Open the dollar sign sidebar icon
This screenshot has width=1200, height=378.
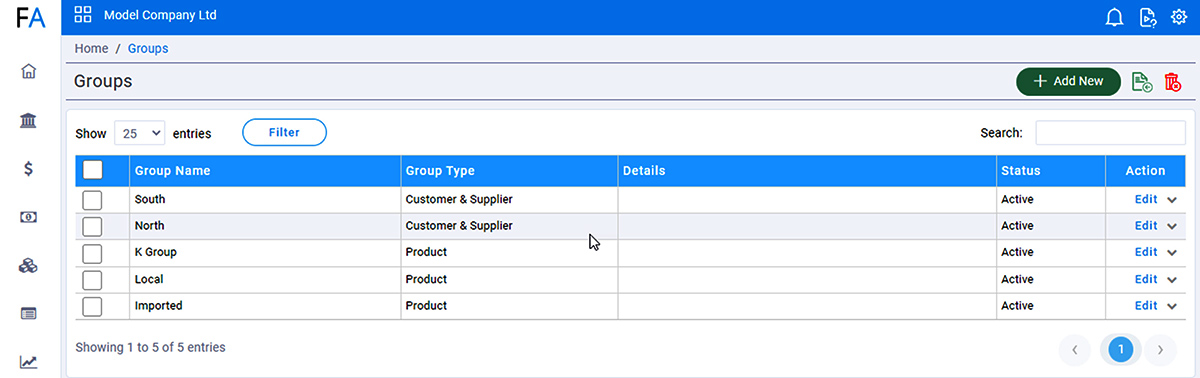[29, 168]
